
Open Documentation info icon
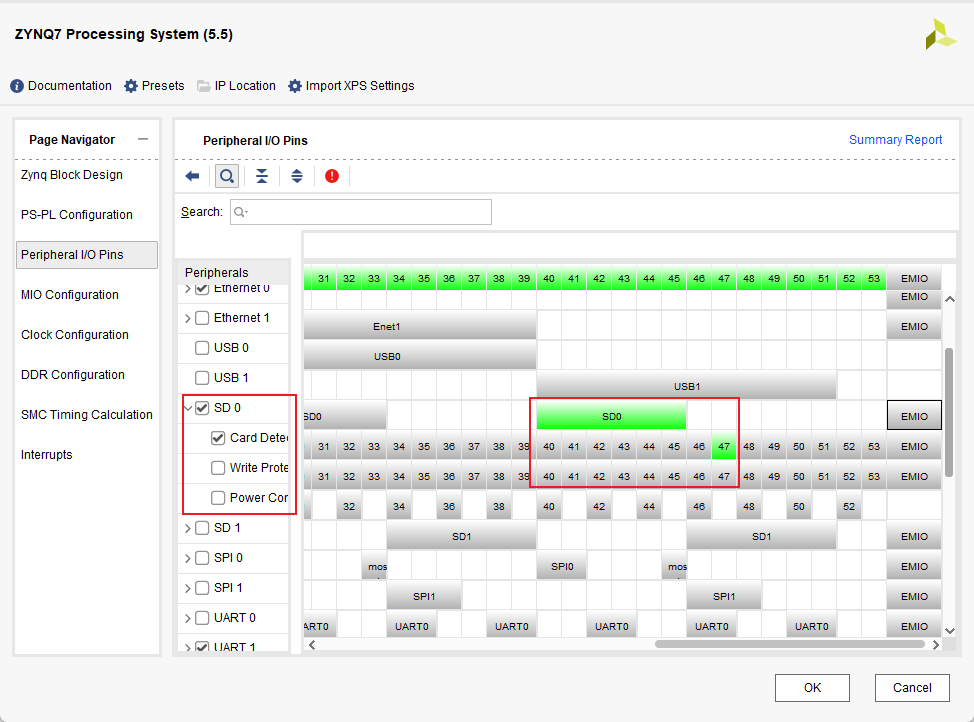coord(17,86)
